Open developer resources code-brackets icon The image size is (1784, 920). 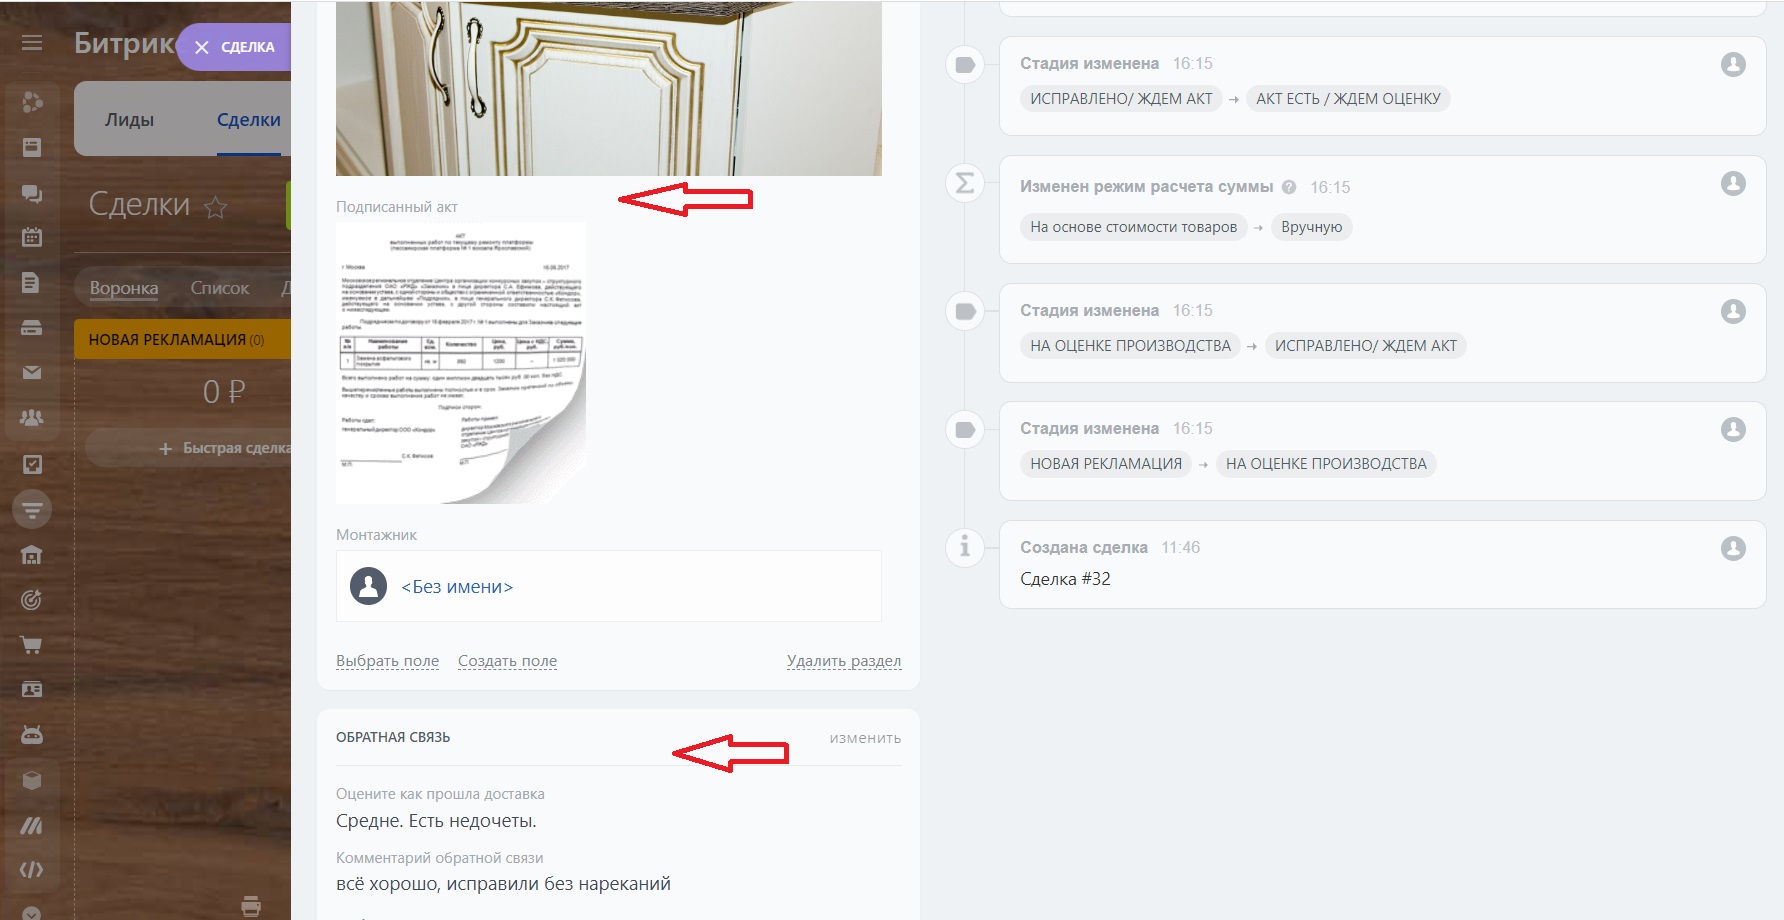[32, 870]
